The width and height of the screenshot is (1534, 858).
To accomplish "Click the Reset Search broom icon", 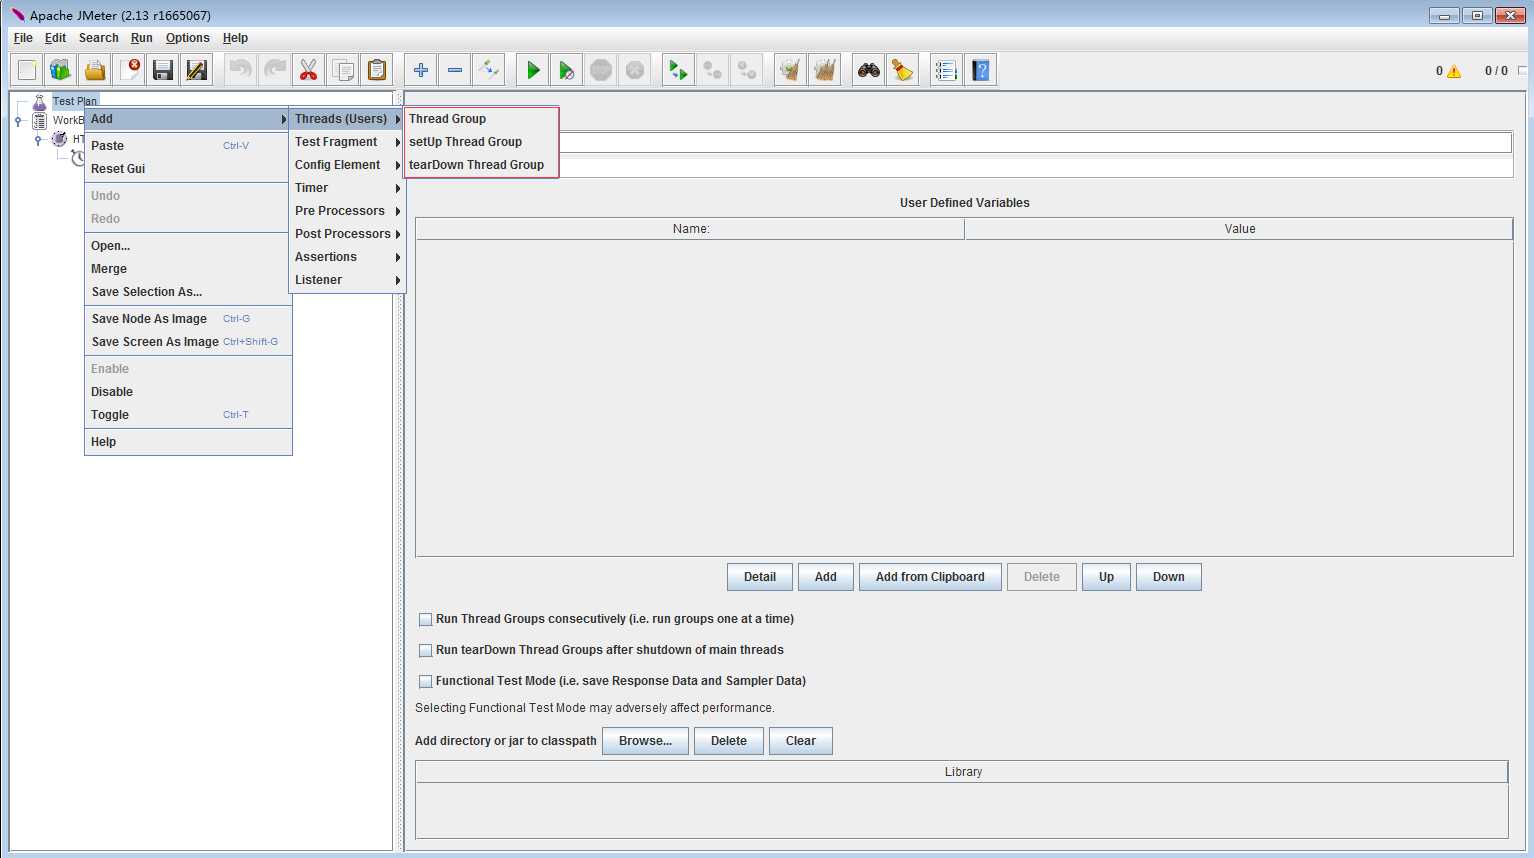I will tap(903, 70).
